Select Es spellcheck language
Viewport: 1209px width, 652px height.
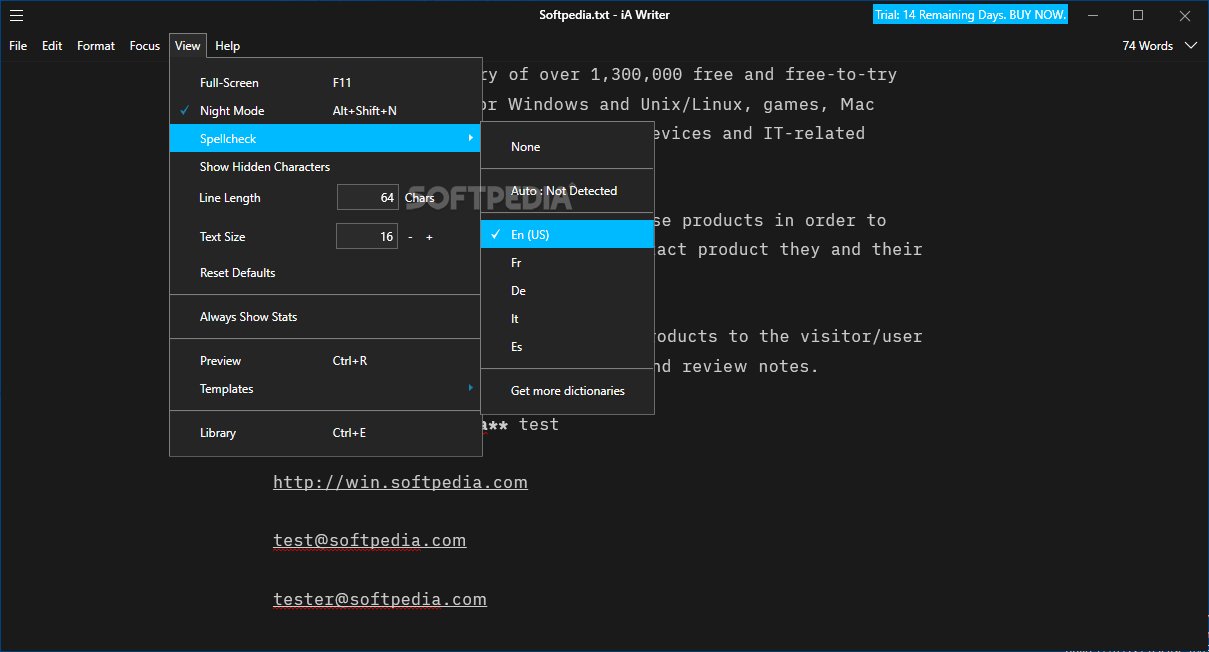point(567,347)
